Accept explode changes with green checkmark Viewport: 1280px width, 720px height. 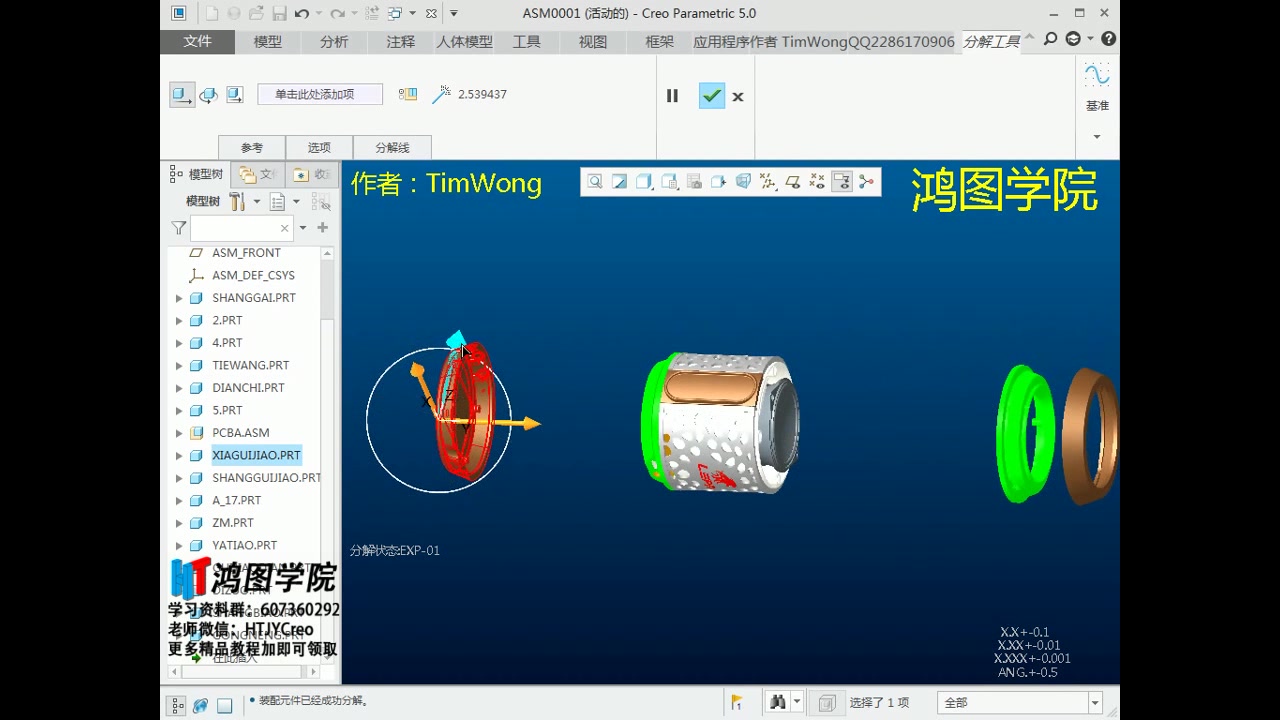tap(711, 96)
